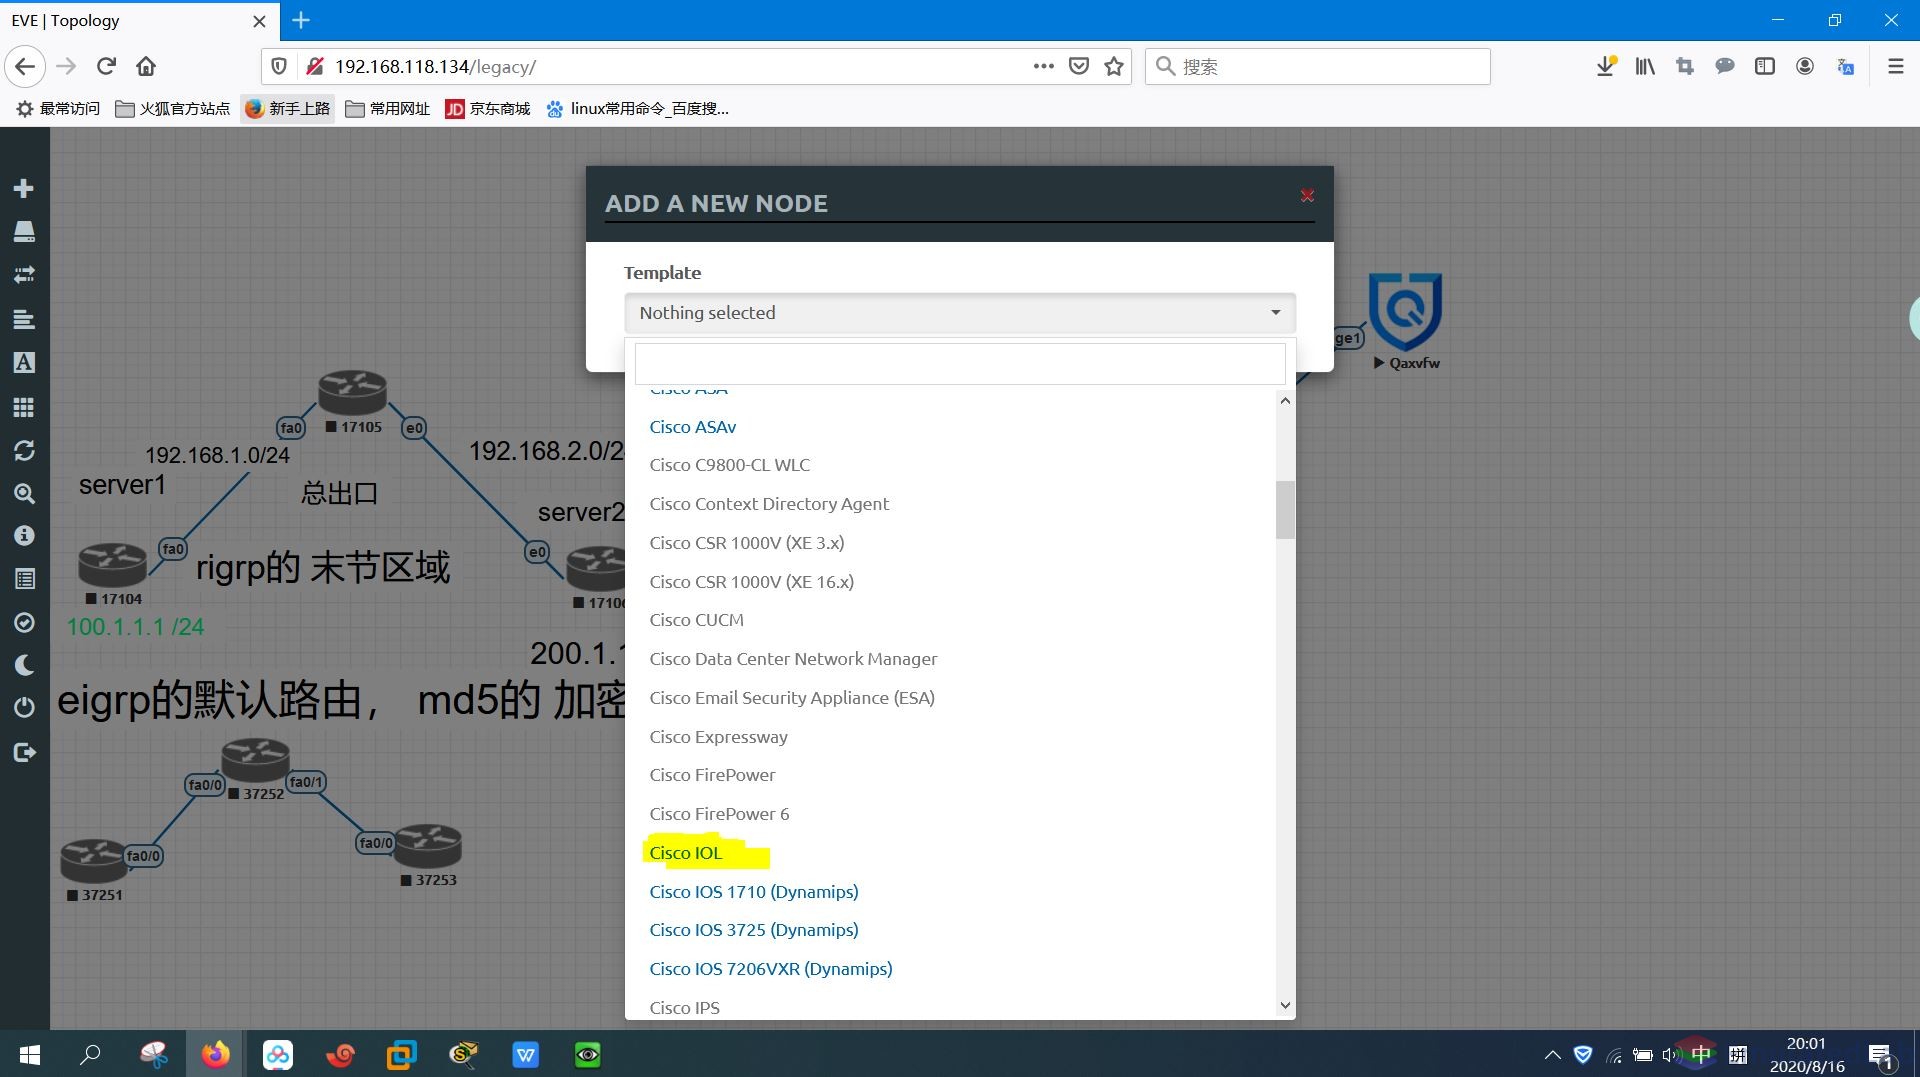Click the Logout sidebar icon

[24, 752]
